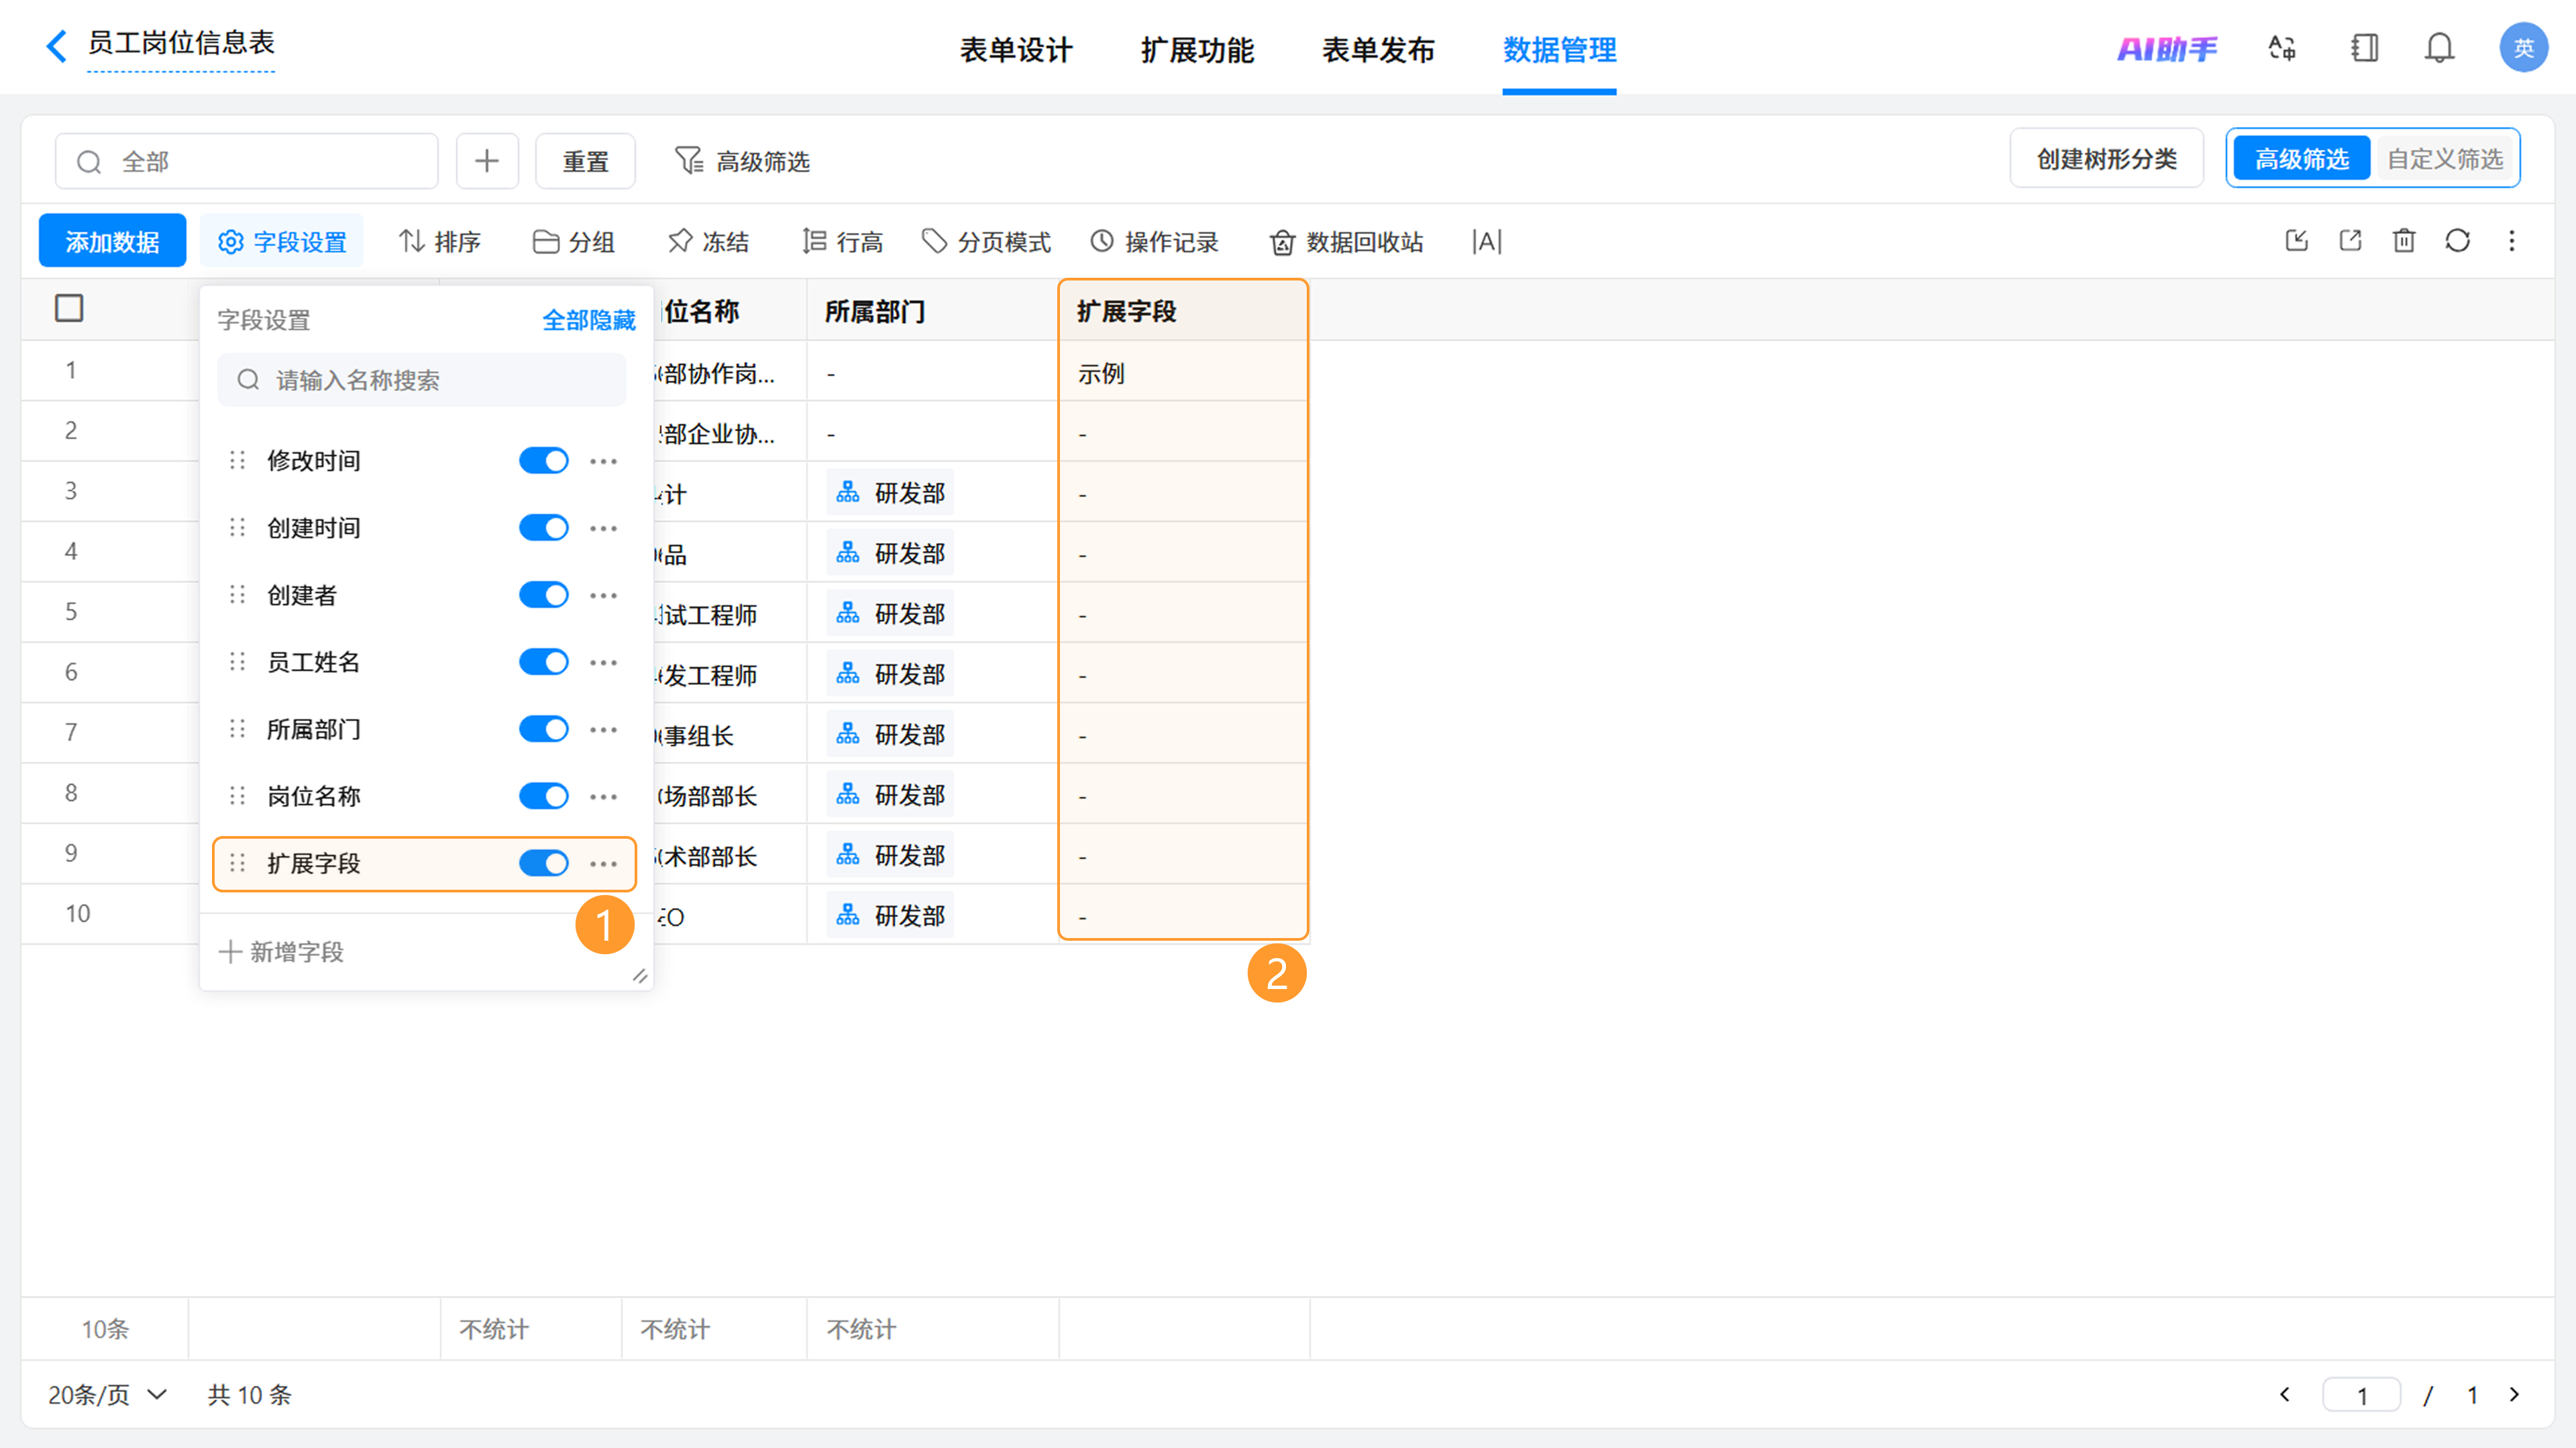Screen dimensions: 2576x1448
Task: Open 排序 sorting options
Action: [x=440, y=241]
